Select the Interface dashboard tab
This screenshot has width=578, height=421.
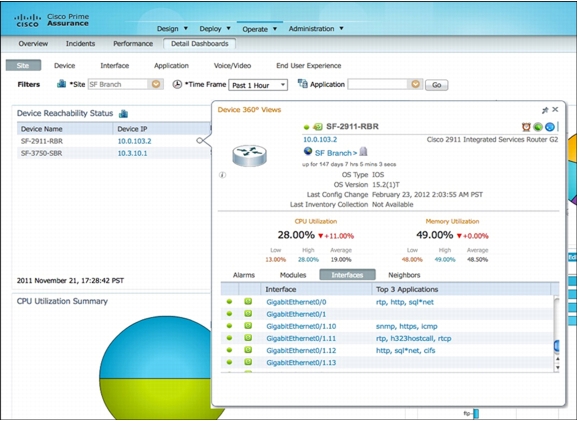click(x=115, y=66)
